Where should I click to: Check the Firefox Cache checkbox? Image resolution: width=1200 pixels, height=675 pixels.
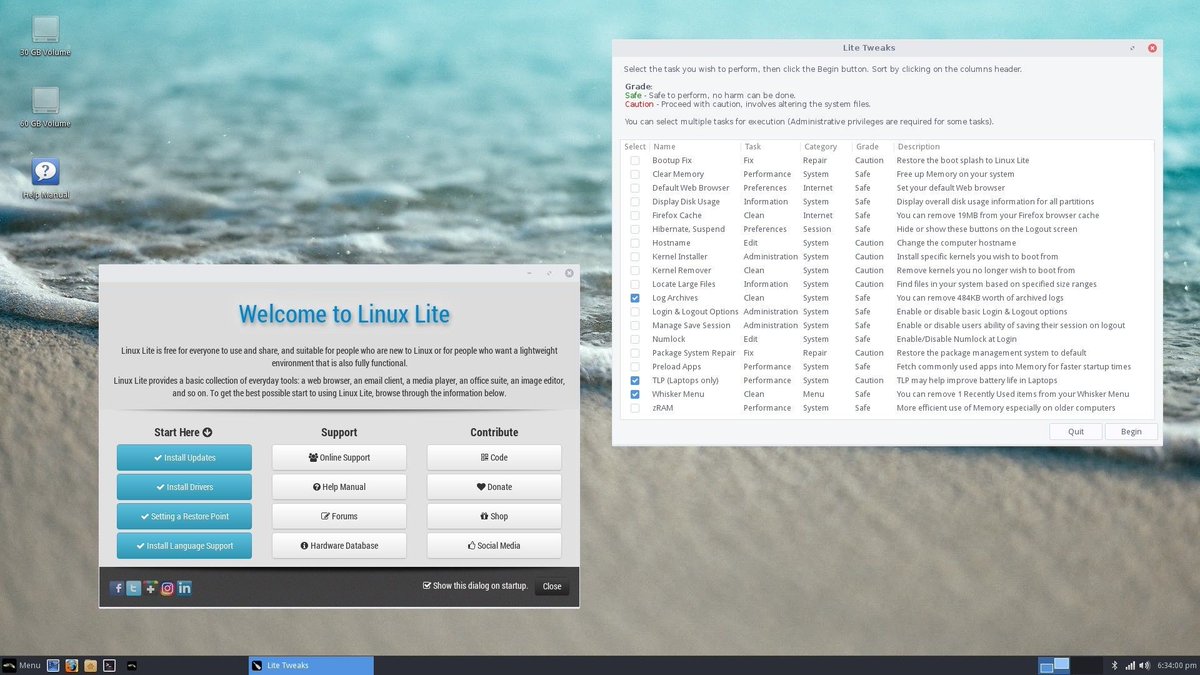click(635, 215)
